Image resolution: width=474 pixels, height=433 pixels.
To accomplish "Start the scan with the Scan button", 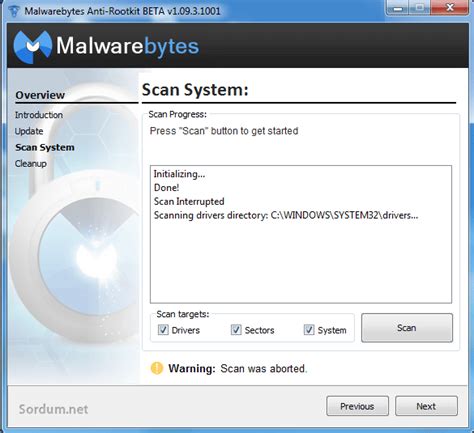I will coord(407,328).
